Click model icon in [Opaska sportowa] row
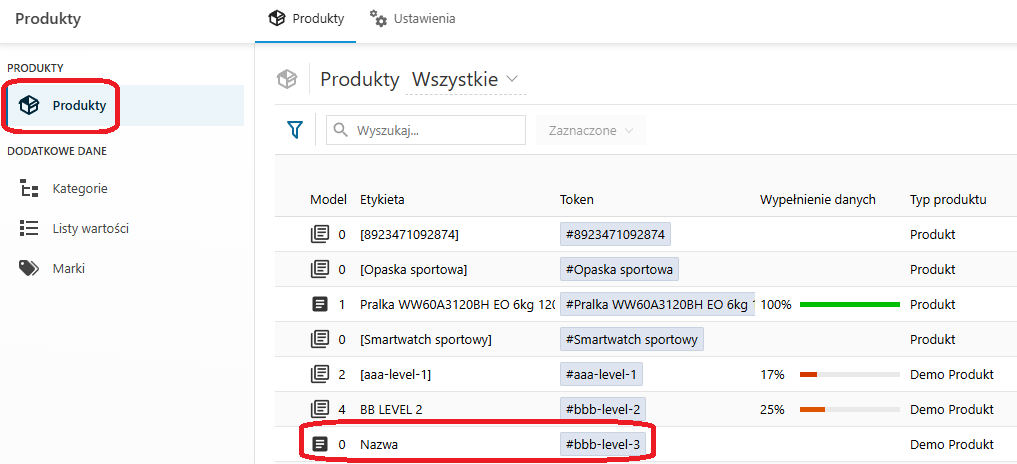Image resolution: width=1017 pixels, height=464 pixels. [320, 269]
